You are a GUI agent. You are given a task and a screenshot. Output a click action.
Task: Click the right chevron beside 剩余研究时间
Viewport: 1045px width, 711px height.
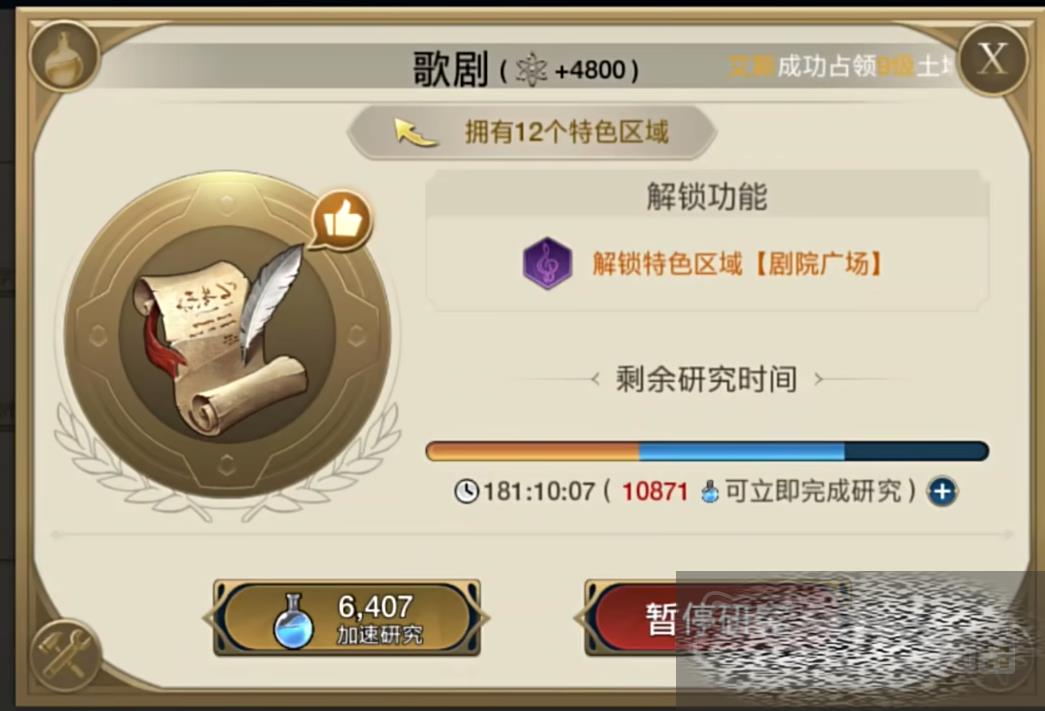(x=819, y=379)
